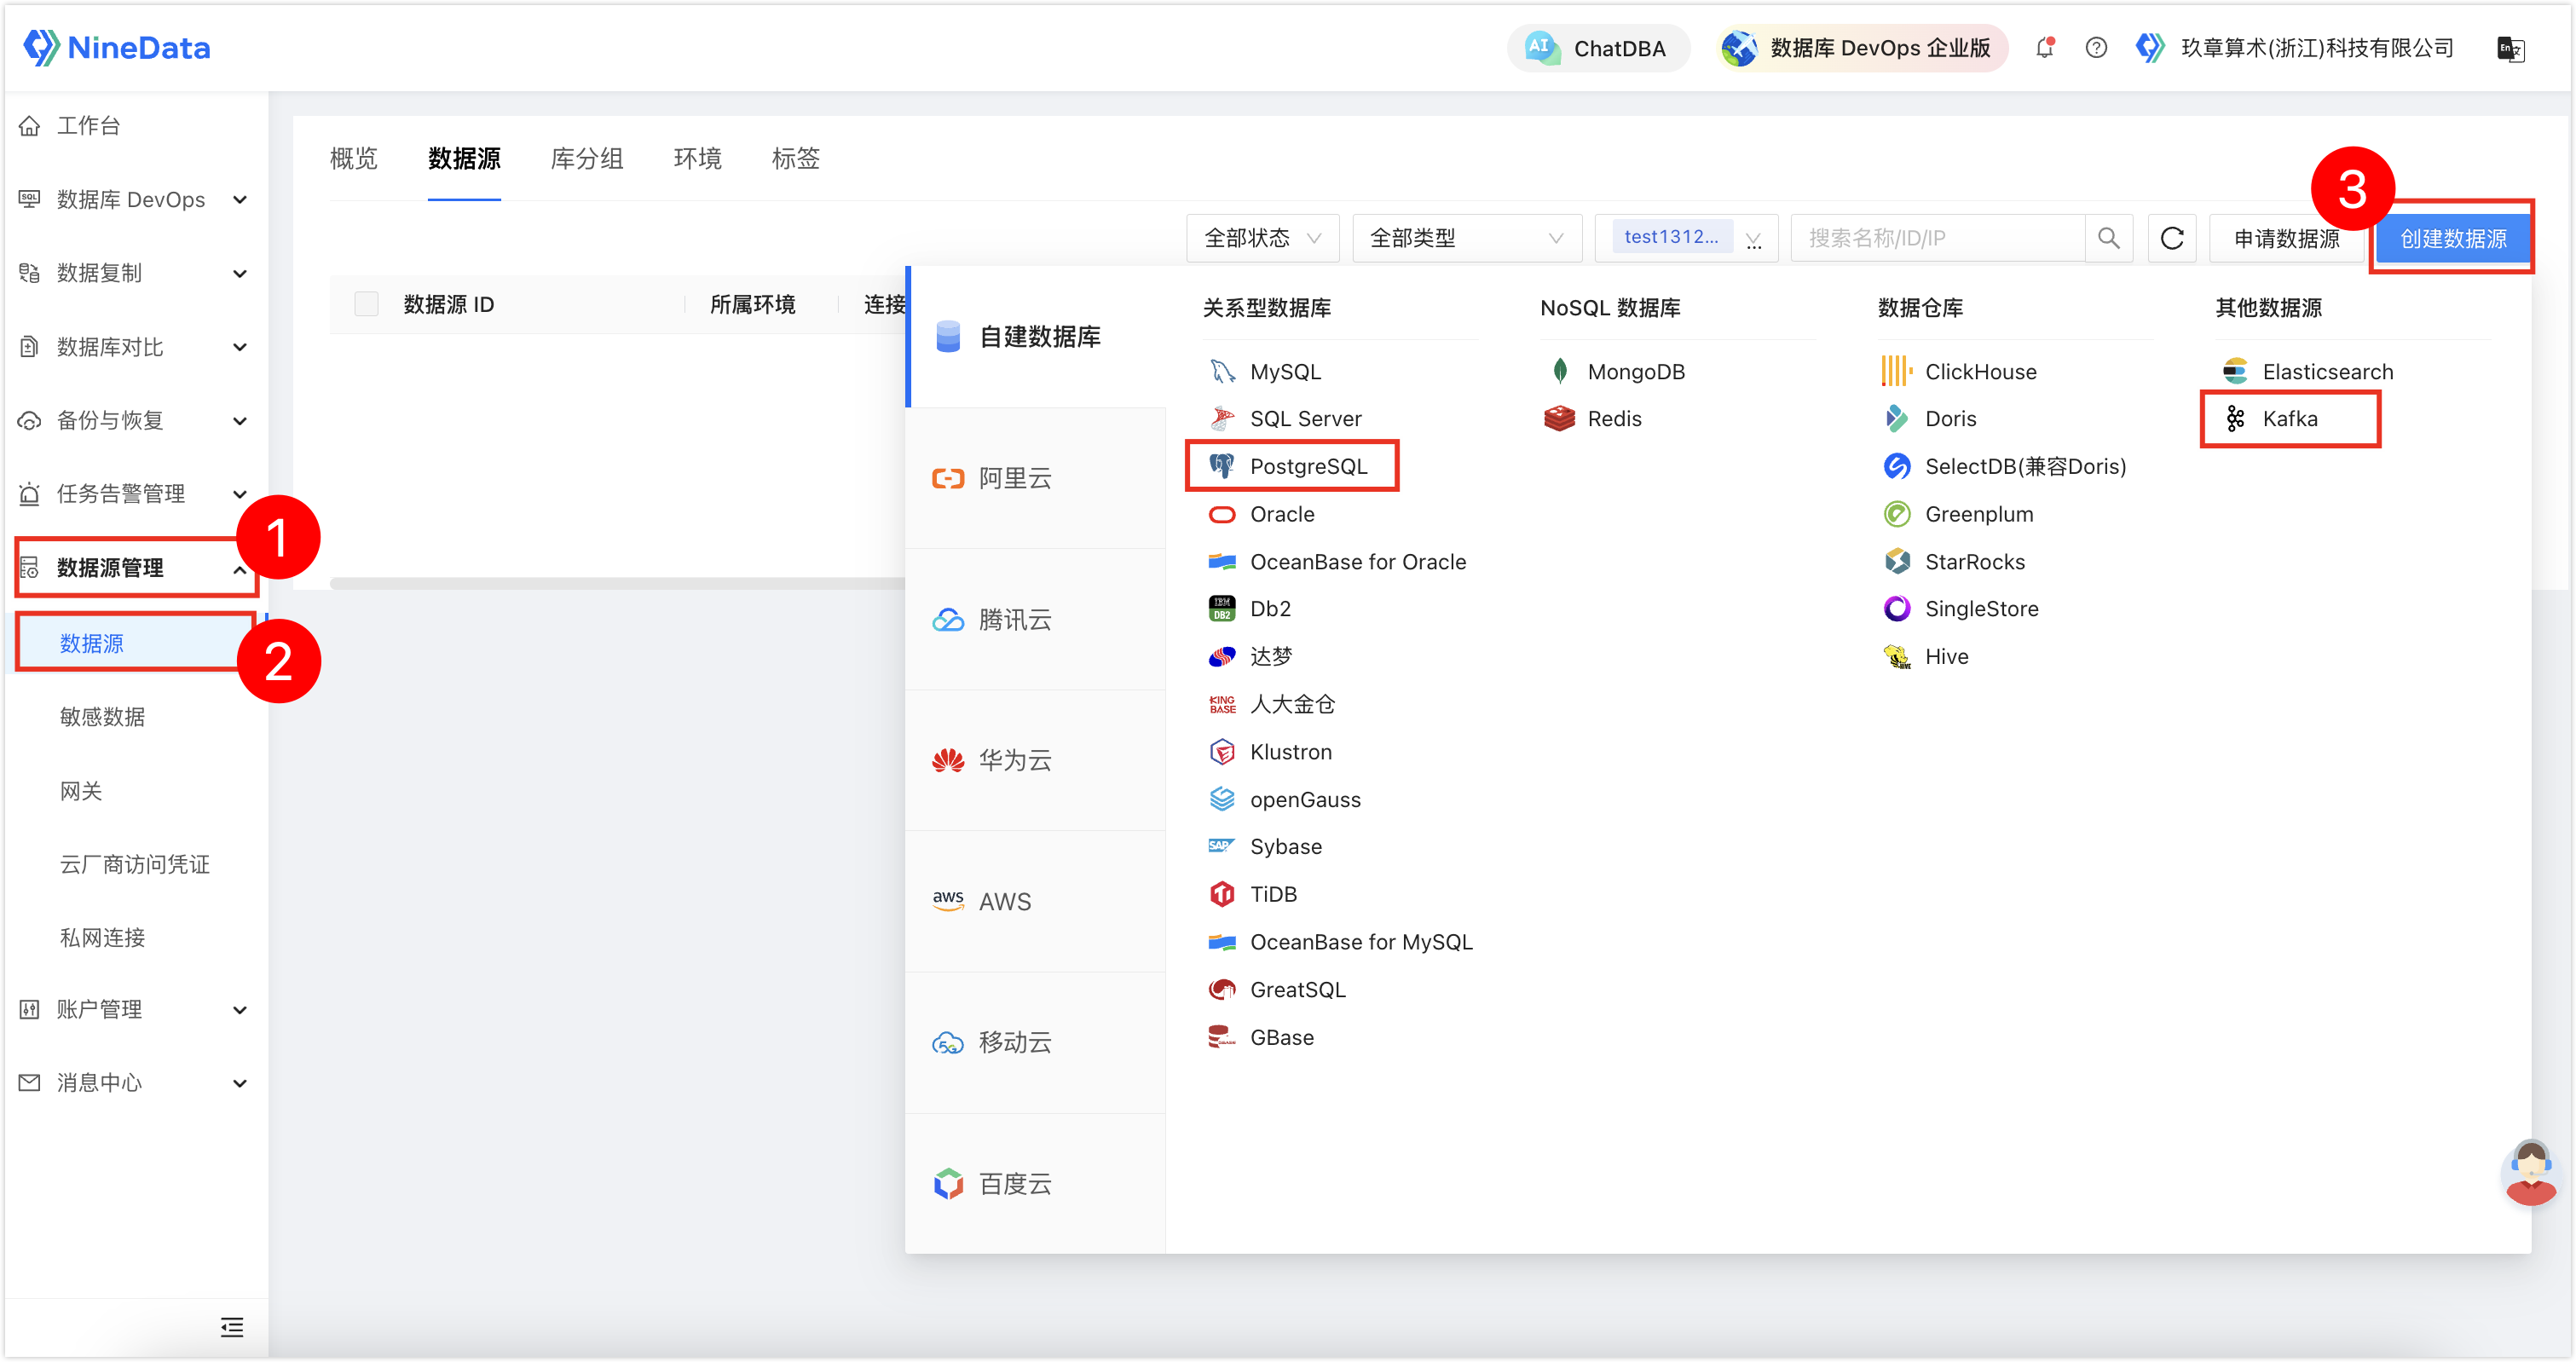The image size is (2576, 1362).
Task: Toggle the select-all checkbox in table header
Action: point(367,304)
